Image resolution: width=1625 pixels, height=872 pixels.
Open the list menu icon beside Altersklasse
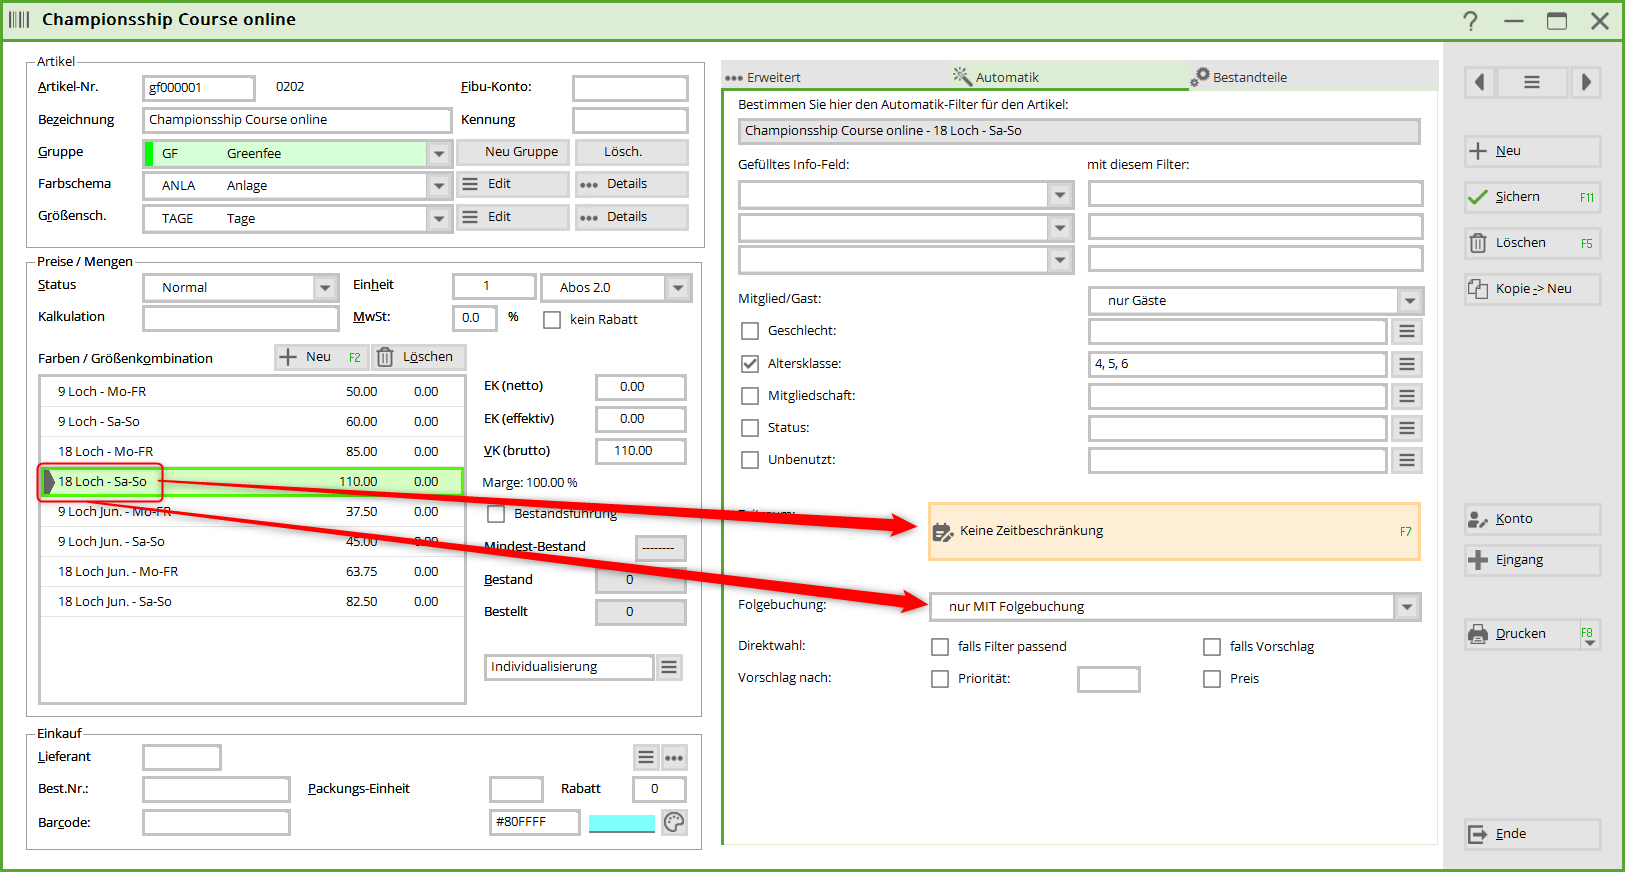[1406, 364]
